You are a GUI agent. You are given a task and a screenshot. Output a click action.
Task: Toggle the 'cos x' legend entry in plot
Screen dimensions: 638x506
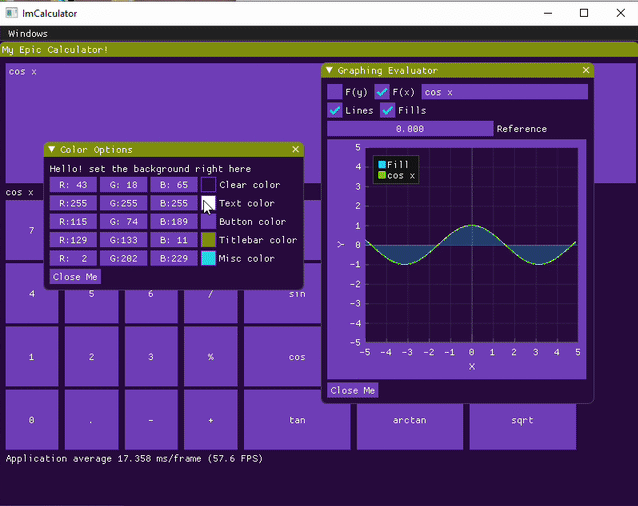[x=396, y=175]
